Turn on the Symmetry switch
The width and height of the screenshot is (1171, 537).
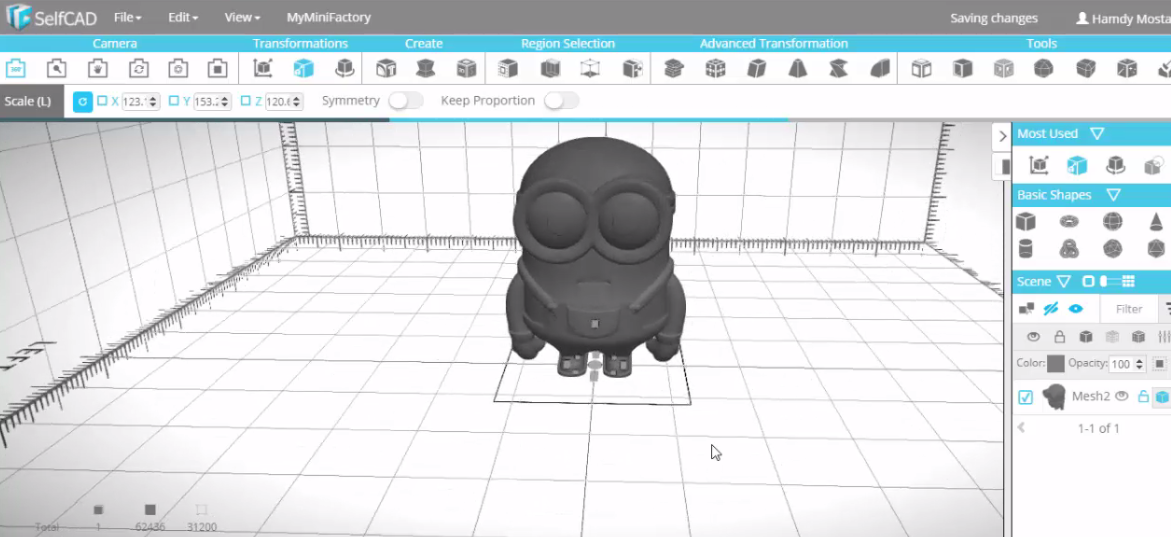click(x=406, y=100)
